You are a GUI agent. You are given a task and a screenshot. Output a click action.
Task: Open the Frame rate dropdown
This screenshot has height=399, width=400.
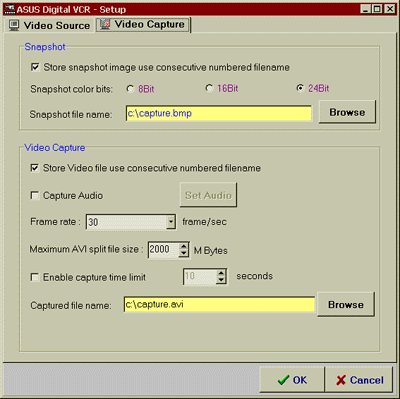171,222
